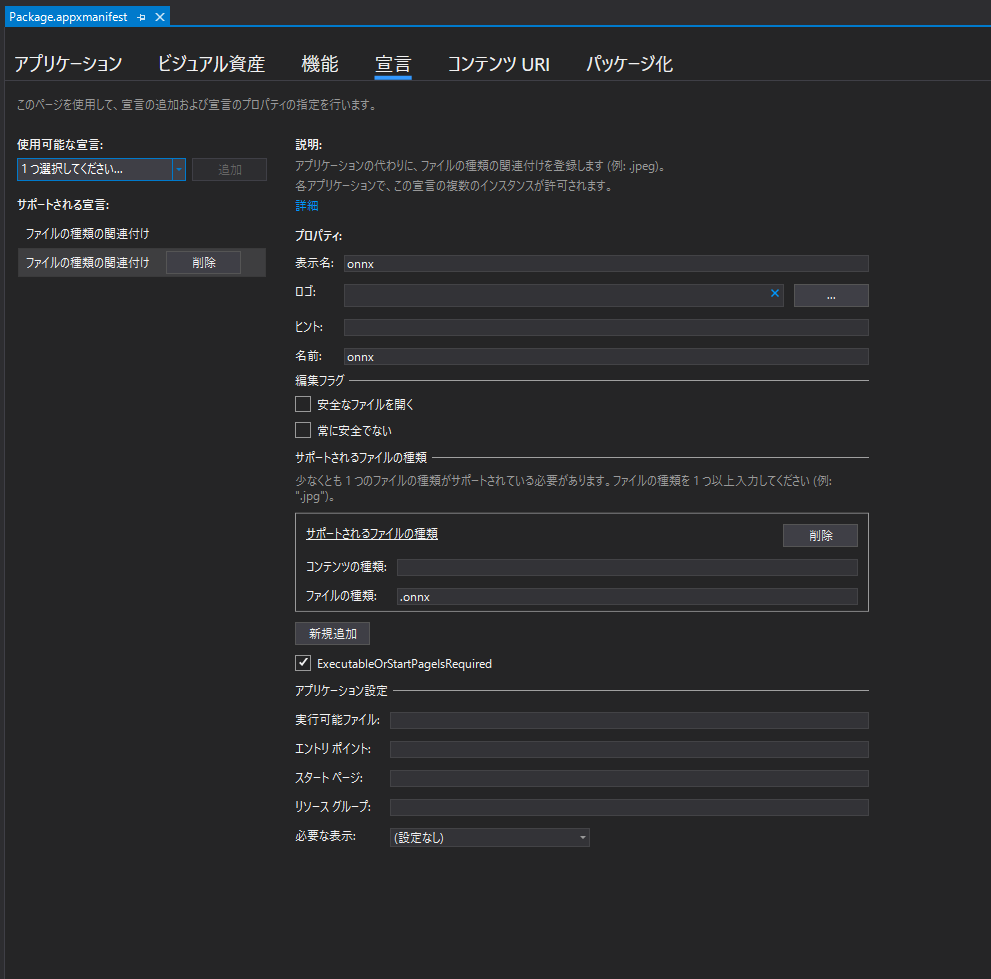
Task: Go to パッケージ化 tab
Action: coord(629,64)
